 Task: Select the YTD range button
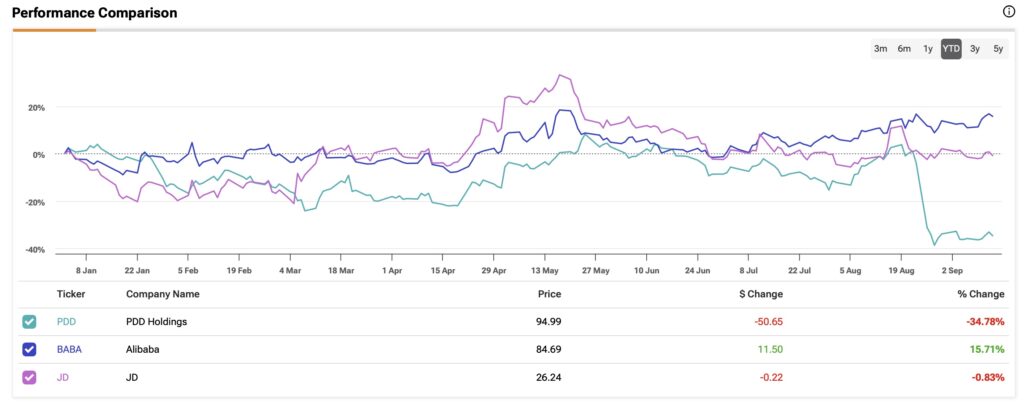point(951,49)
